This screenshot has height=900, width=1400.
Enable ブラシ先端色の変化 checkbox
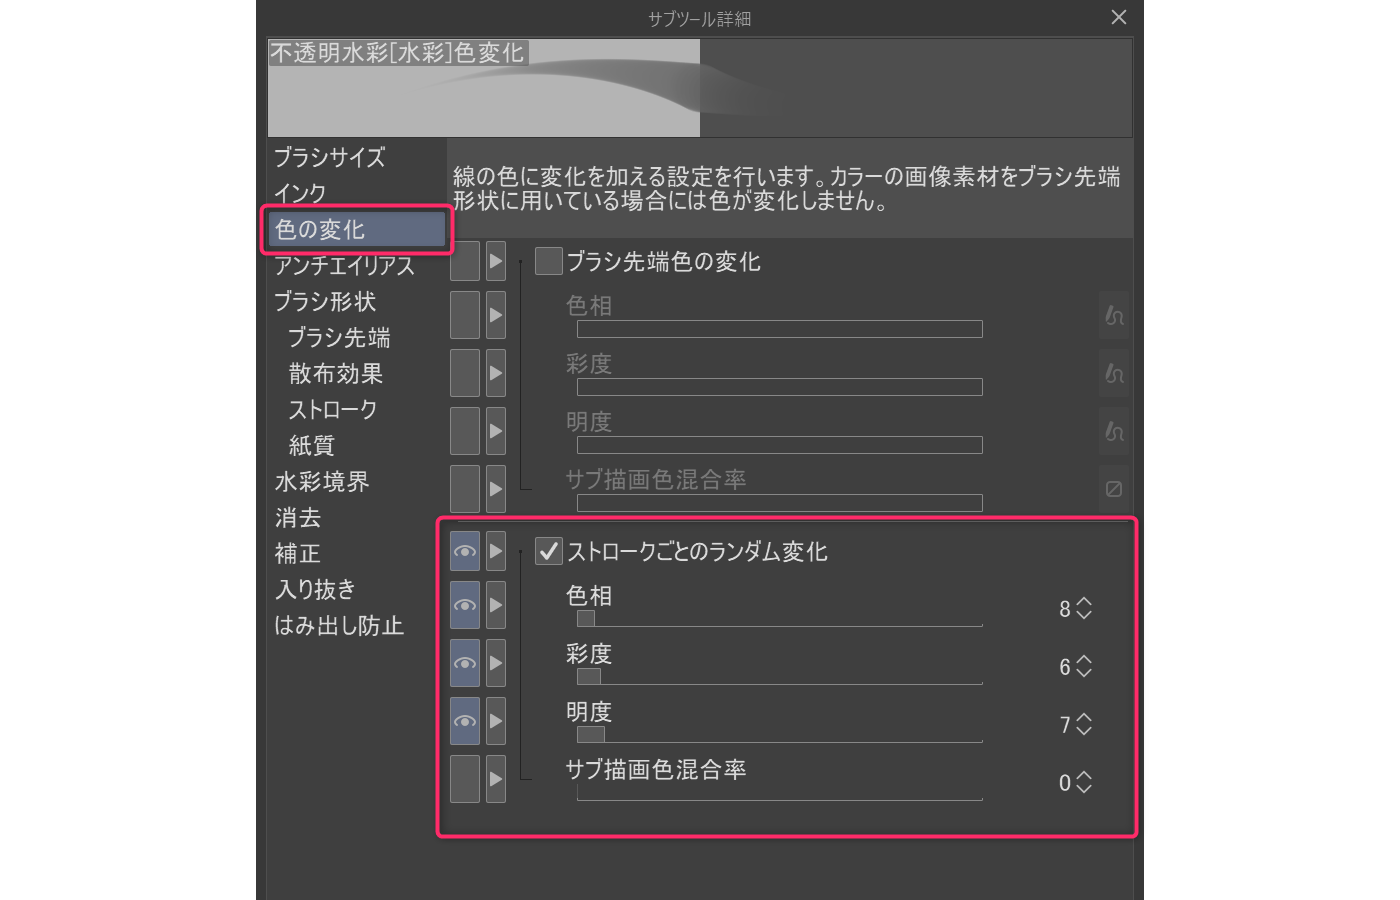point(549,261)
